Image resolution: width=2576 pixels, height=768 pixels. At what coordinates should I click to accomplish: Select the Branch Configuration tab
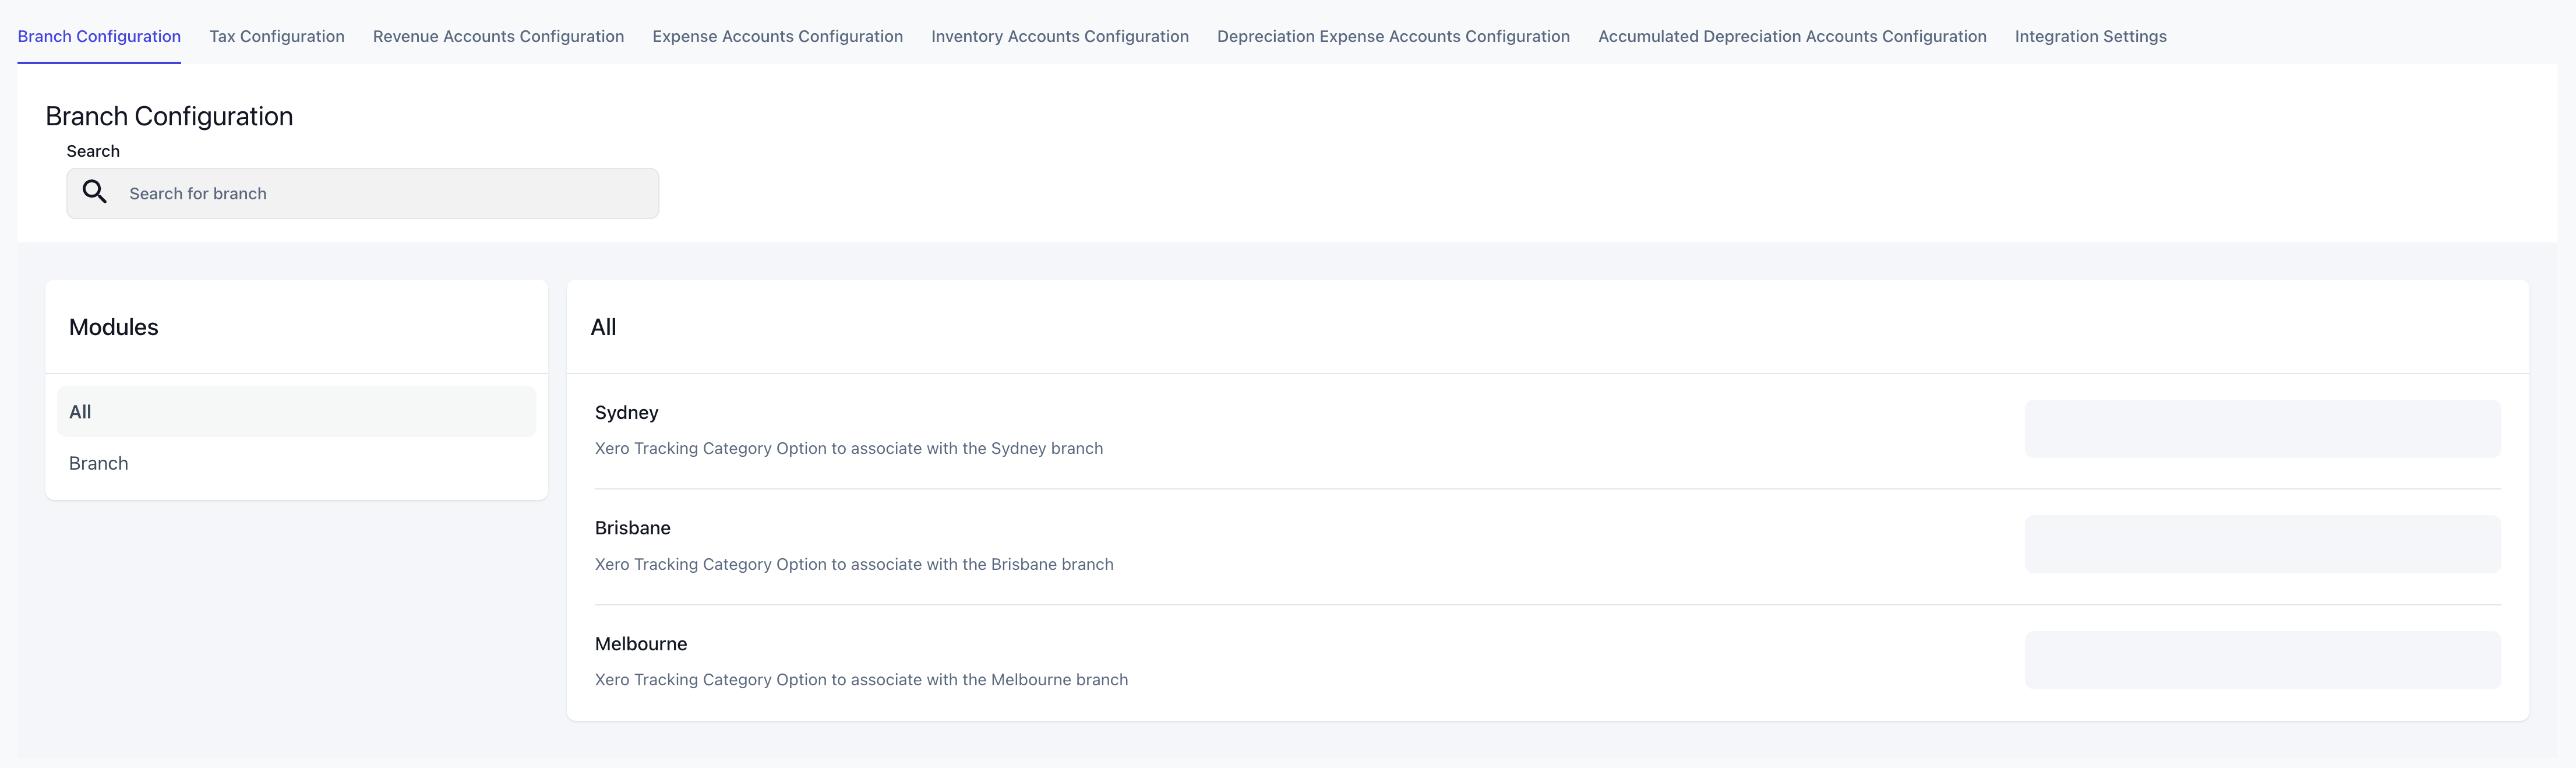[x=99, y=36]
